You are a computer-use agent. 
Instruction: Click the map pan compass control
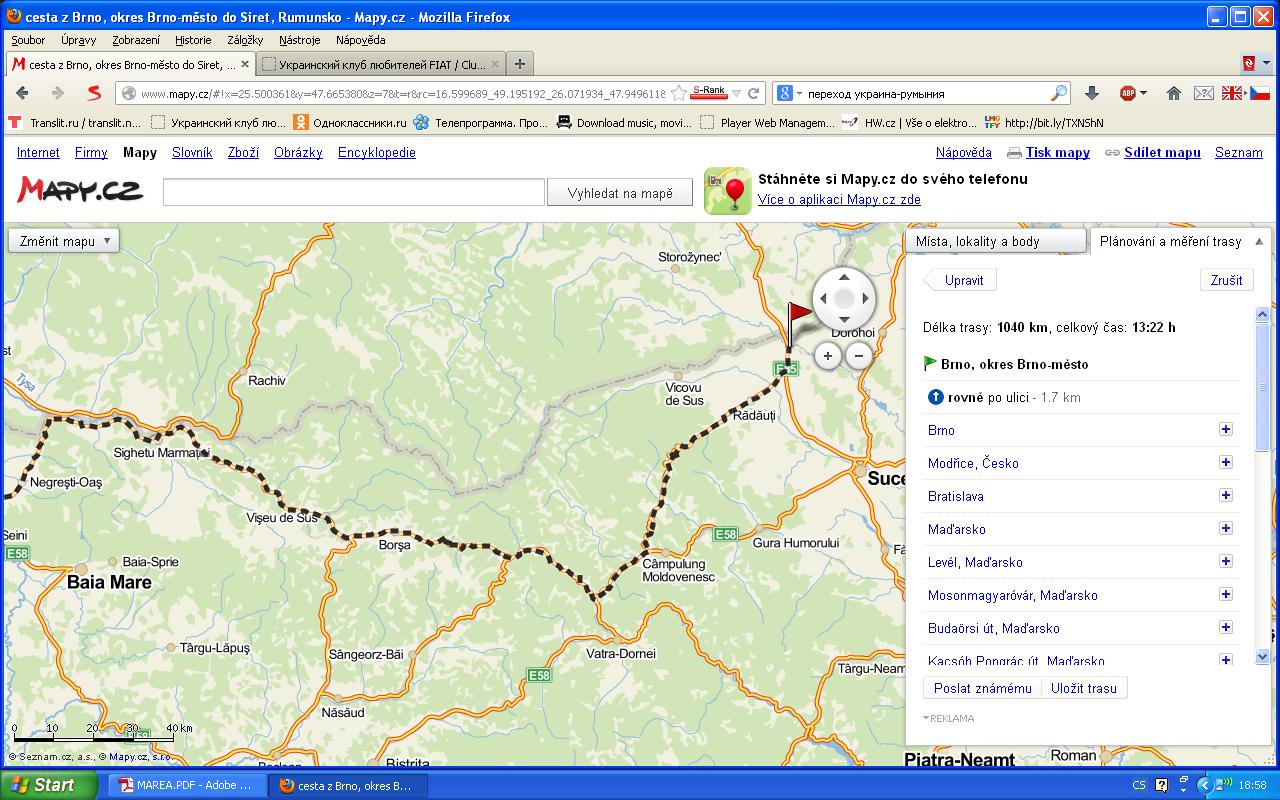844,298
